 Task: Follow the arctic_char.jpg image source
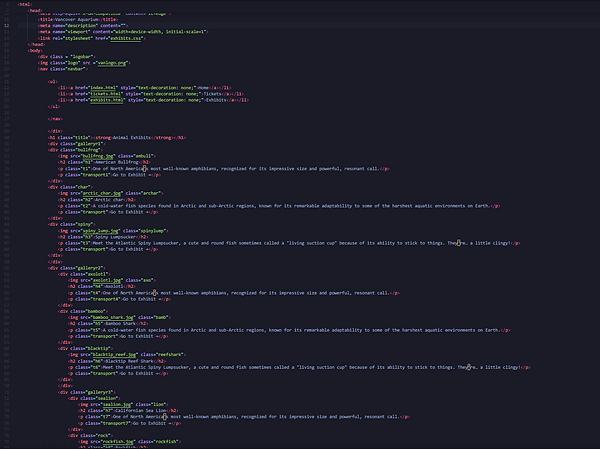[102, 193]
